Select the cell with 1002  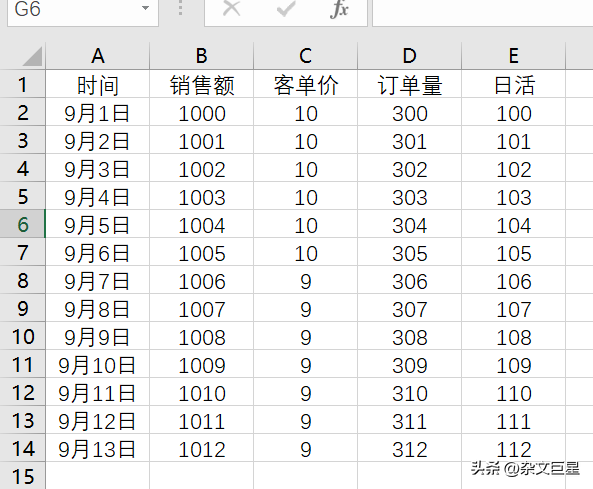pyautogui.click(x=202, y=168)
